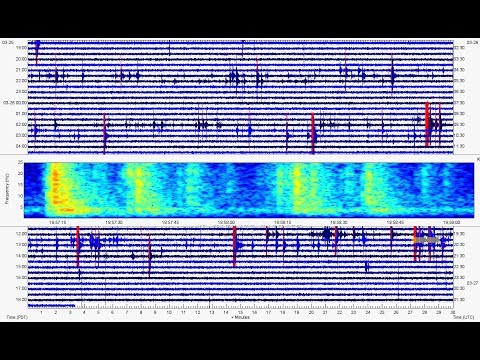Click the 14:00 row label on lower helicorder
This screenshot has width=480, height=360.
point(21,256)
